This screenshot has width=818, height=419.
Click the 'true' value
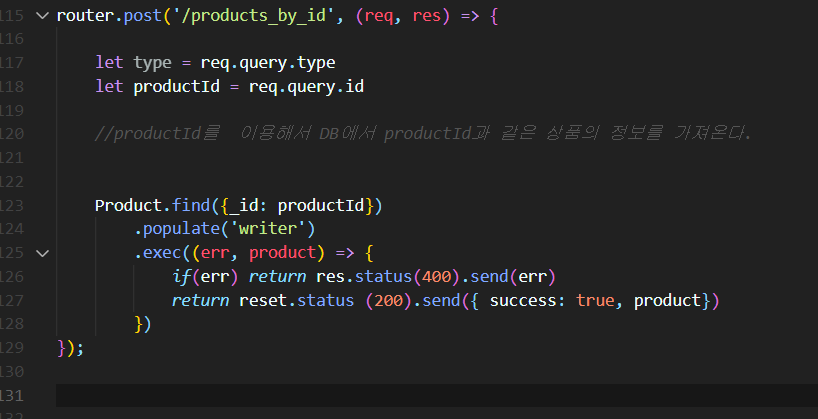(595, 301)
